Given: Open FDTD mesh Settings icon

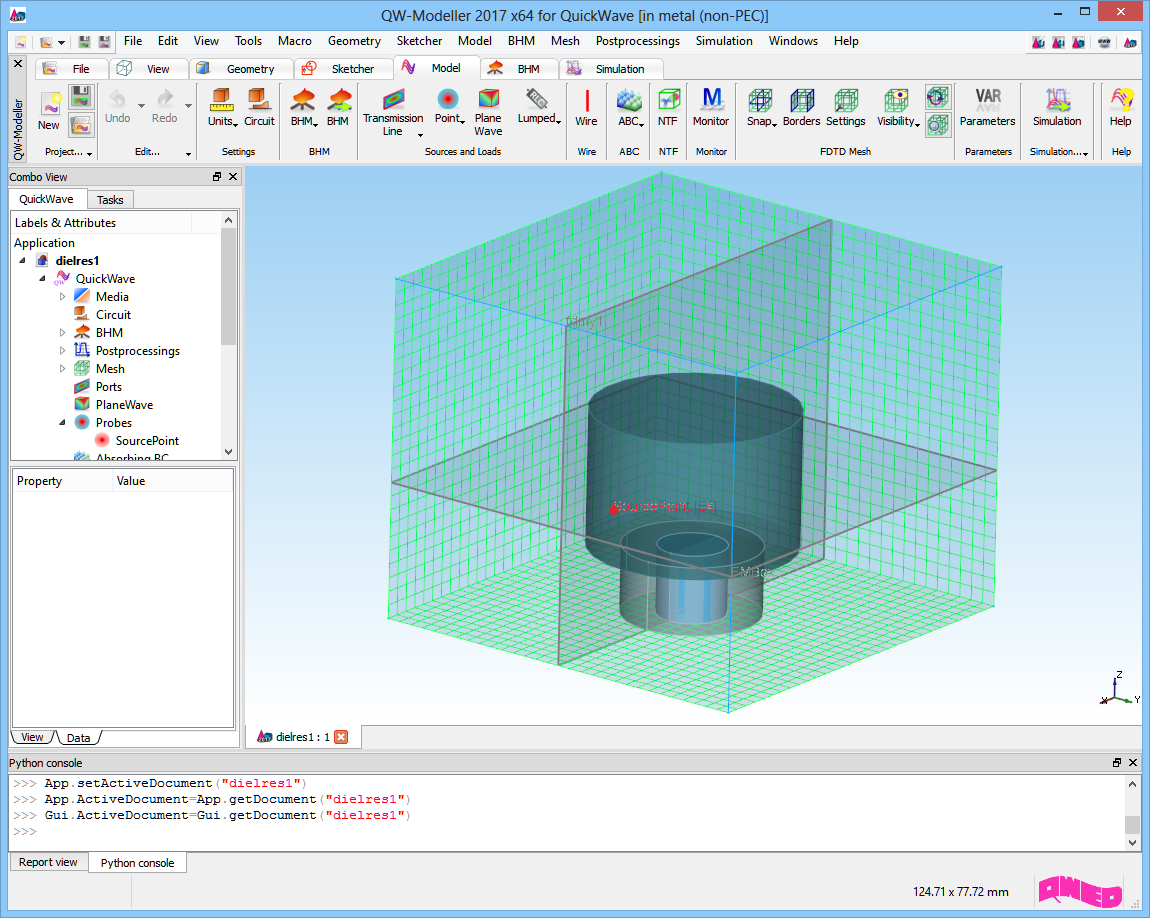Looking at the screenshot, I should pyautogui.click(x=846, y=100).
